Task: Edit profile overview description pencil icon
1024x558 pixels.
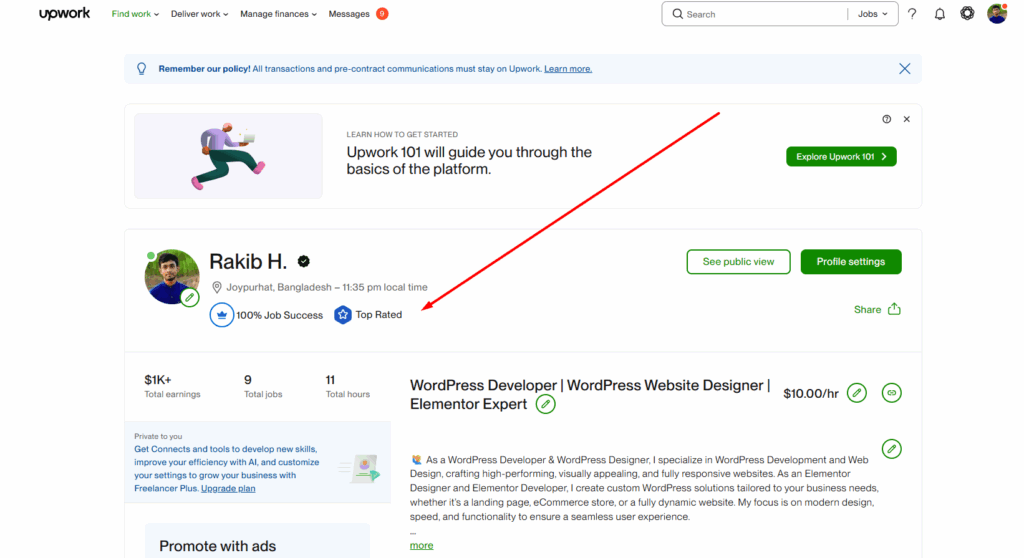Action: tap(891, 448)
